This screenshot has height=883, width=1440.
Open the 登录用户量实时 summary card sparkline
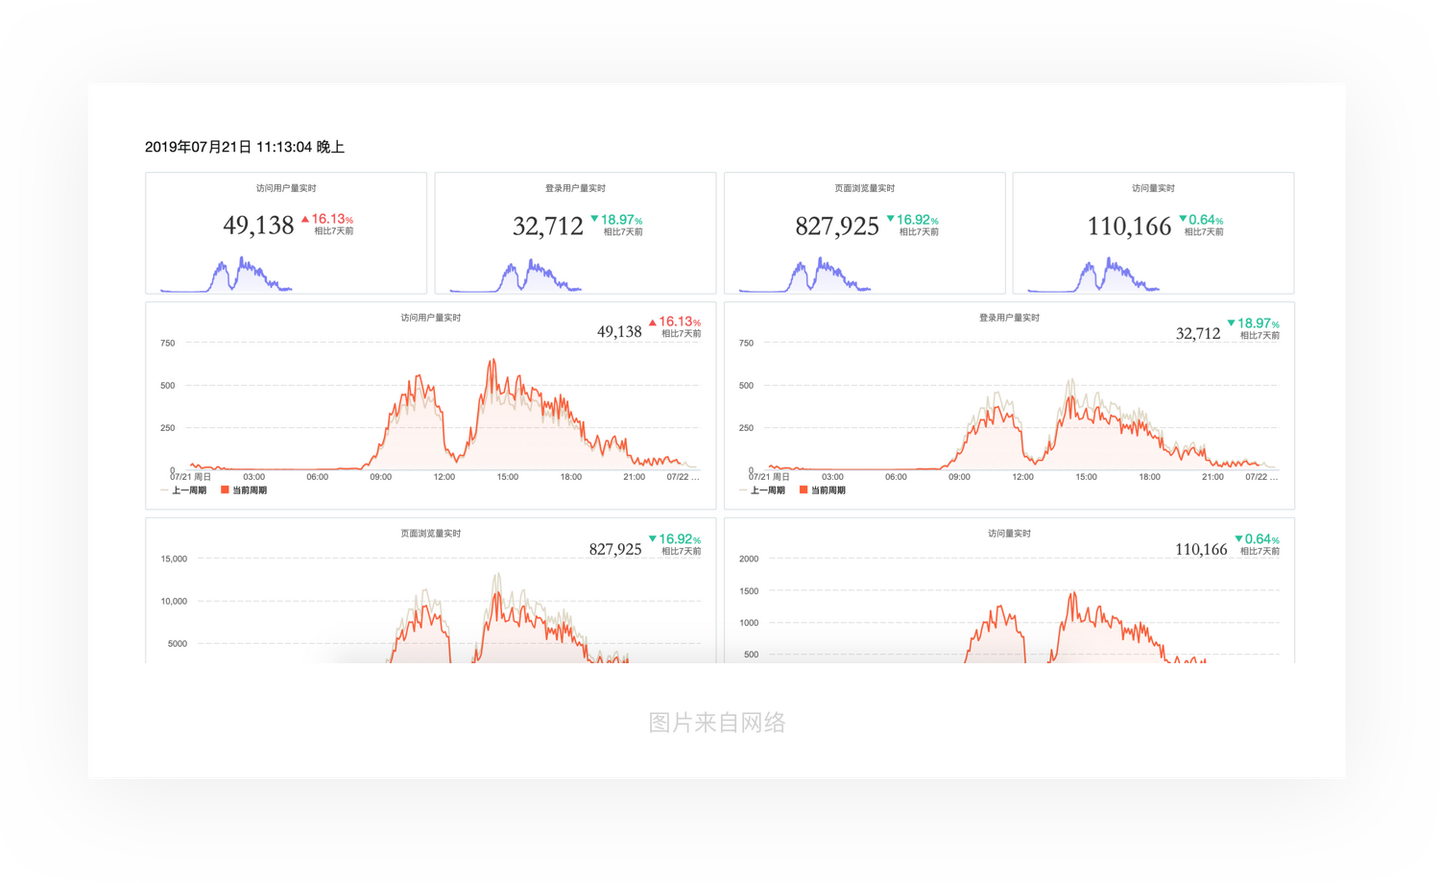tap(515, 274)
